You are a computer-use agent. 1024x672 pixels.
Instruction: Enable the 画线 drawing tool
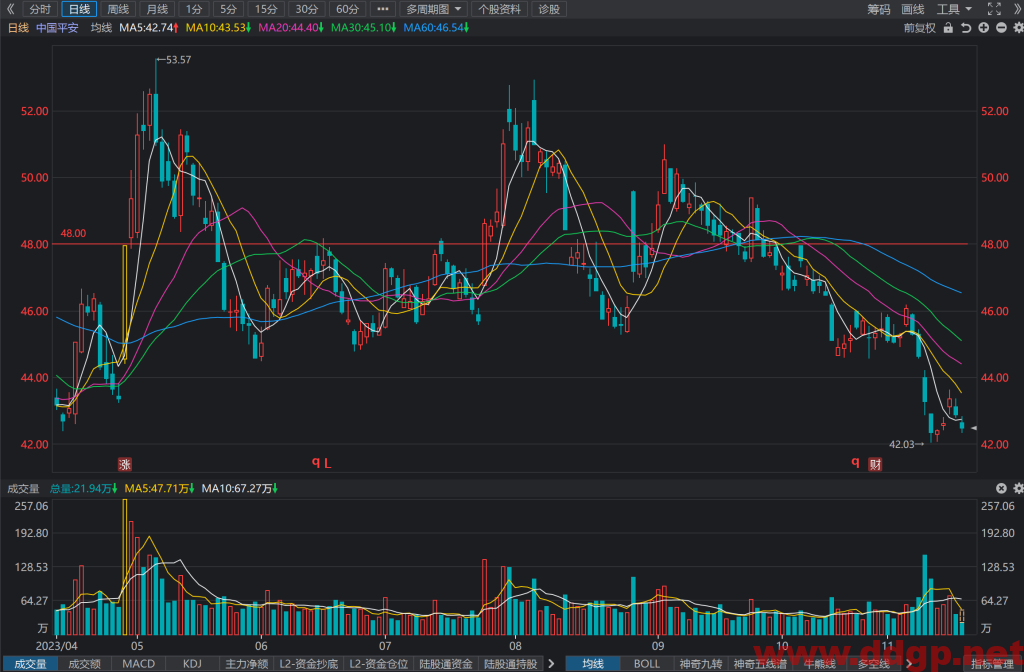coord(912,9)
